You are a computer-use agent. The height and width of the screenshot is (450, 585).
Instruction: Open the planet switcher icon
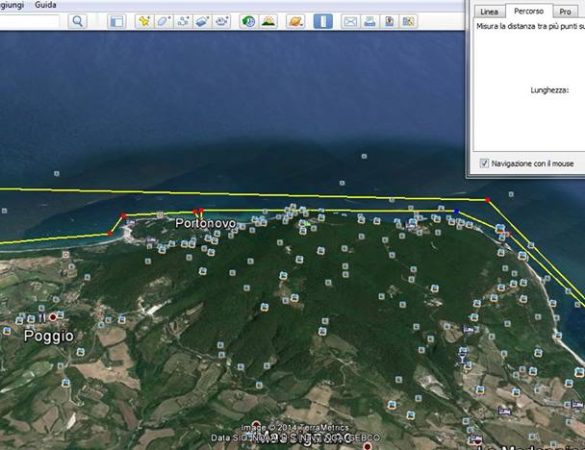[x=295, y=21]
